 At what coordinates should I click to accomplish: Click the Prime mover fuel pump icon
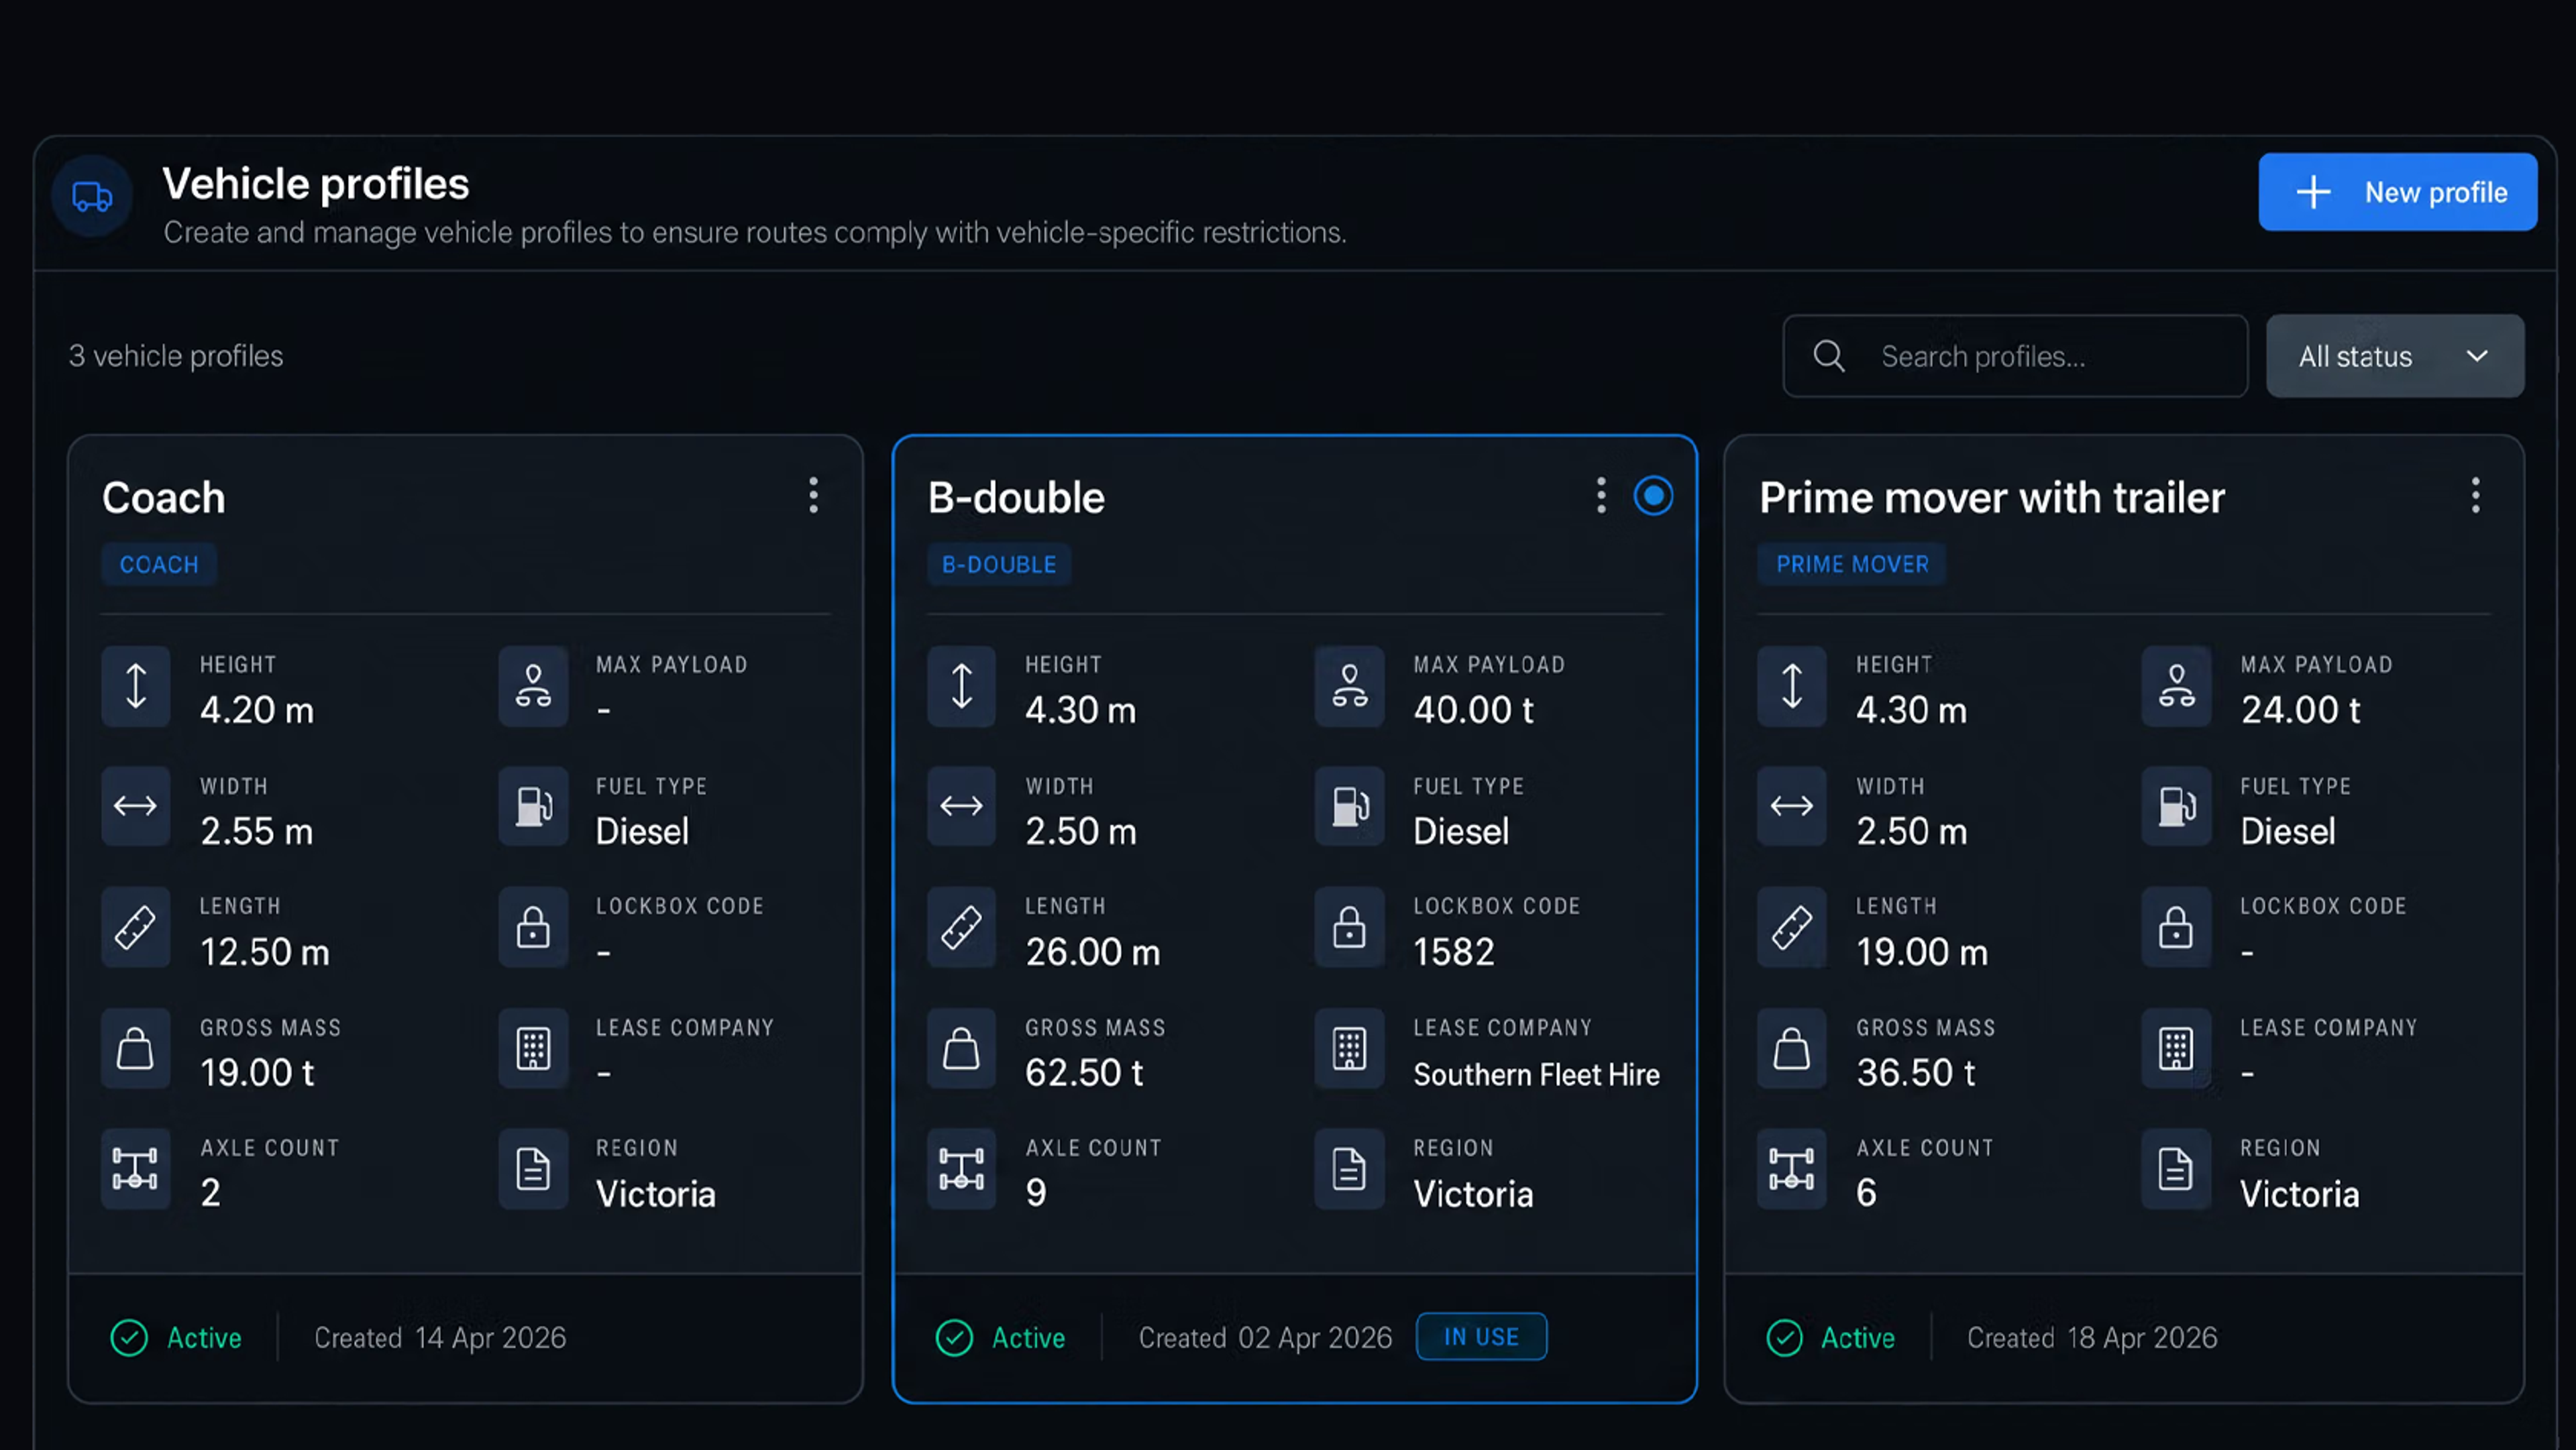click(x=2176, y=806)
